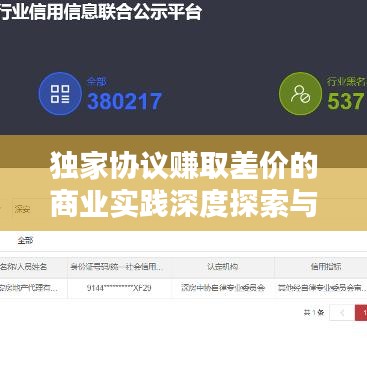Click the previous page arrow in pagination

click(x=342, y=313)
